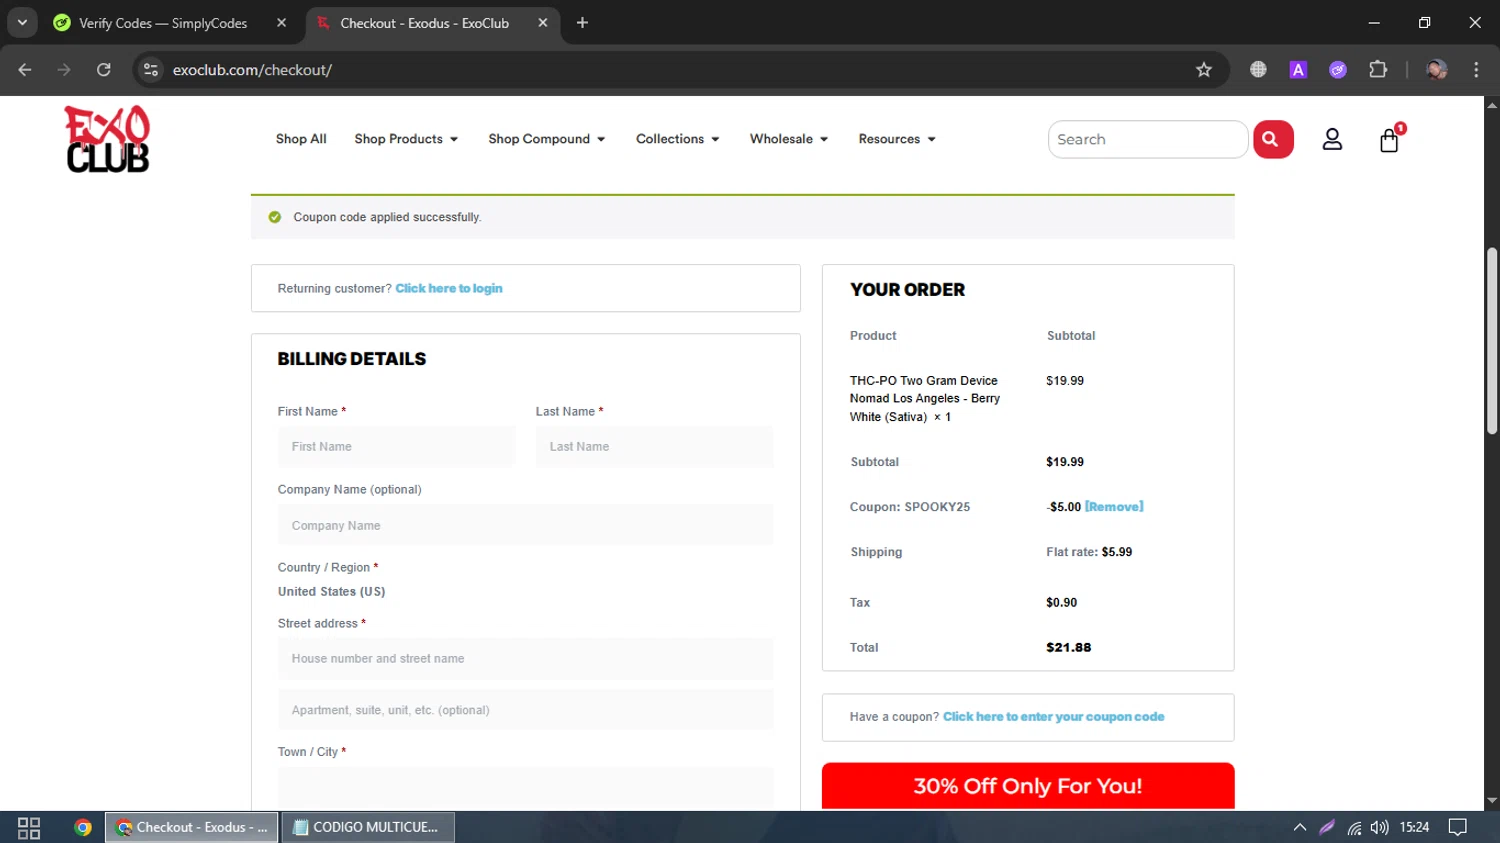
Task: Click the Click here to login link
Action: point(449,288)
